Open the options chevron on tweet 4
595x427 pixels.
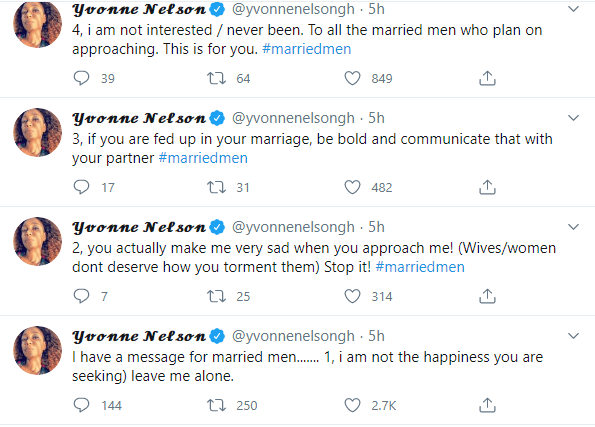573,9
